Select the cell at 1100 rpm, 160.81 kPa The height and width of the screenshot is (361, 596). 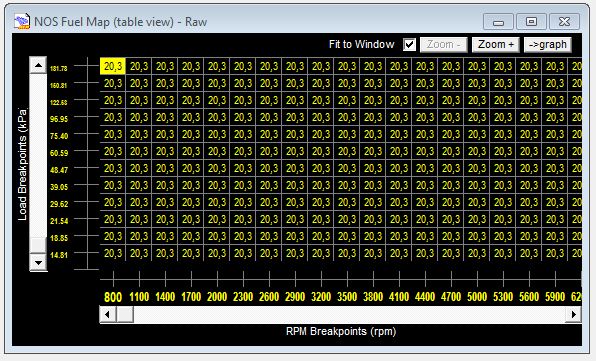point(139,83)
